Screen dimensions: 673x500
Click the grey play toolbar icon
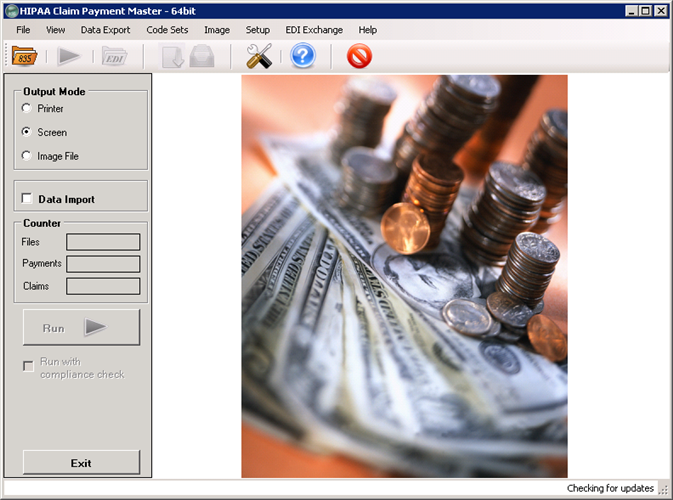pos(69,57)
